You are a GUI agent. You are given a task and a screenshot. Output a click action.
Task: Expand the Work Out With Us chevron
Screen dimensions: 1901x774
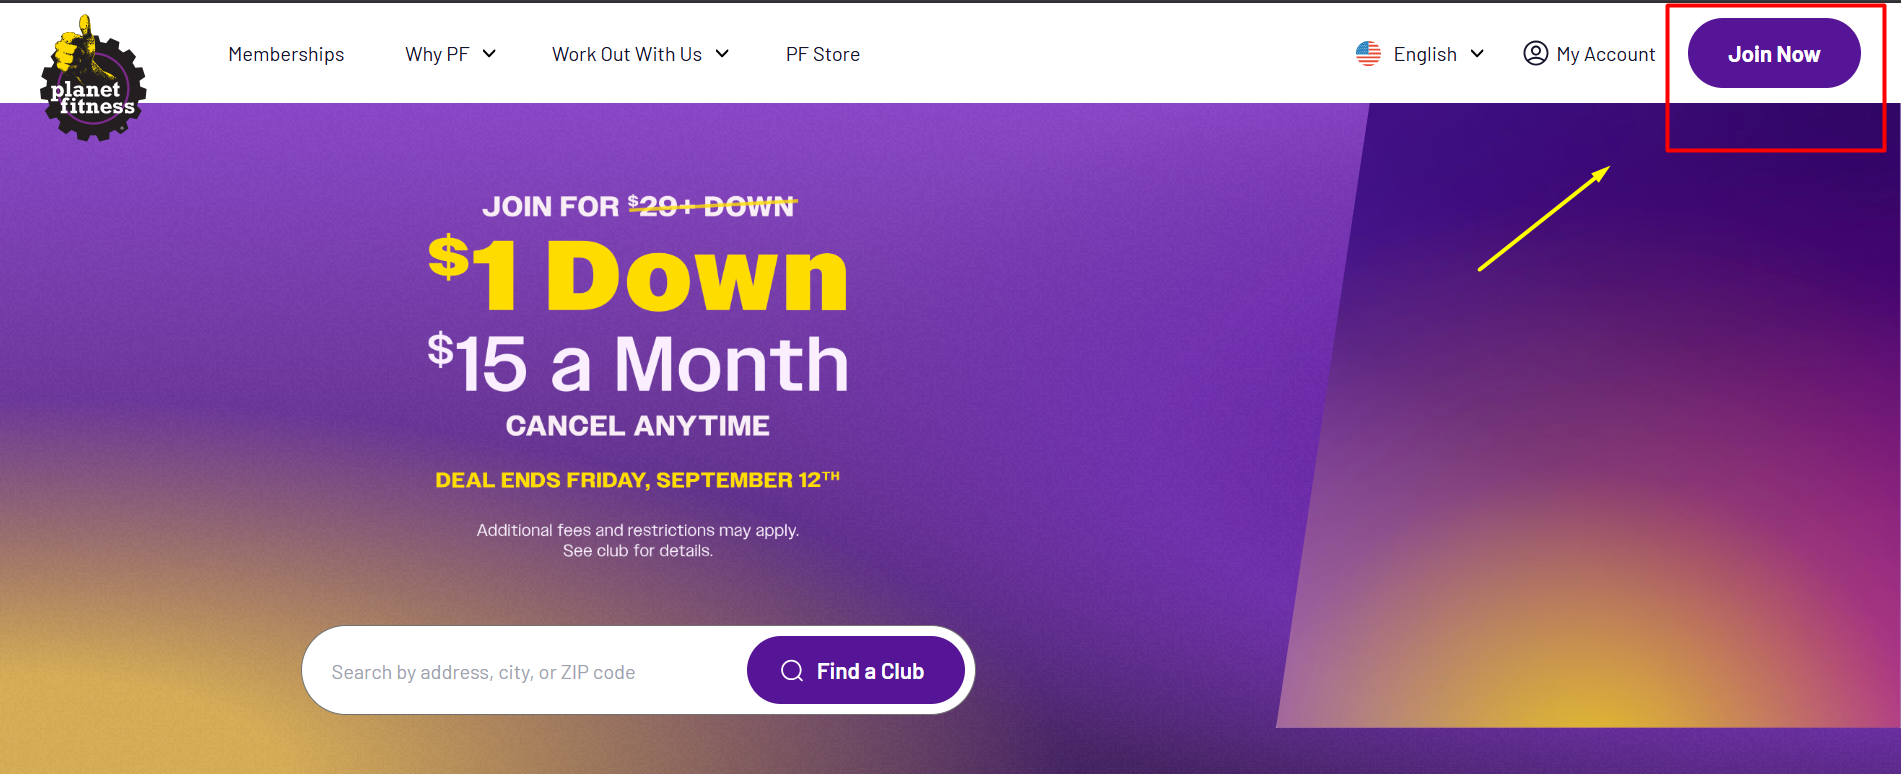[x=722, y=54]
